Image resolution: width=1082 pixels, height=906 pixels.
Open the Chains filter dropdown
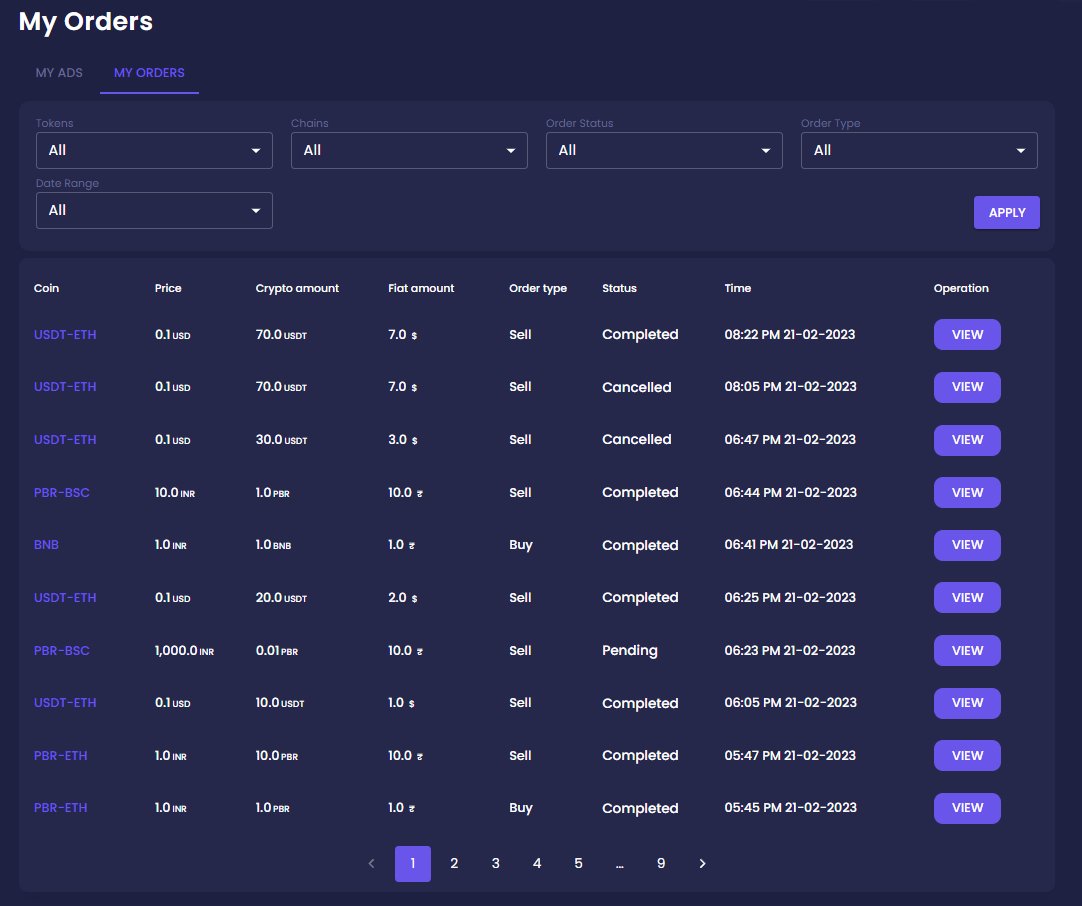[x=409, y=150]
